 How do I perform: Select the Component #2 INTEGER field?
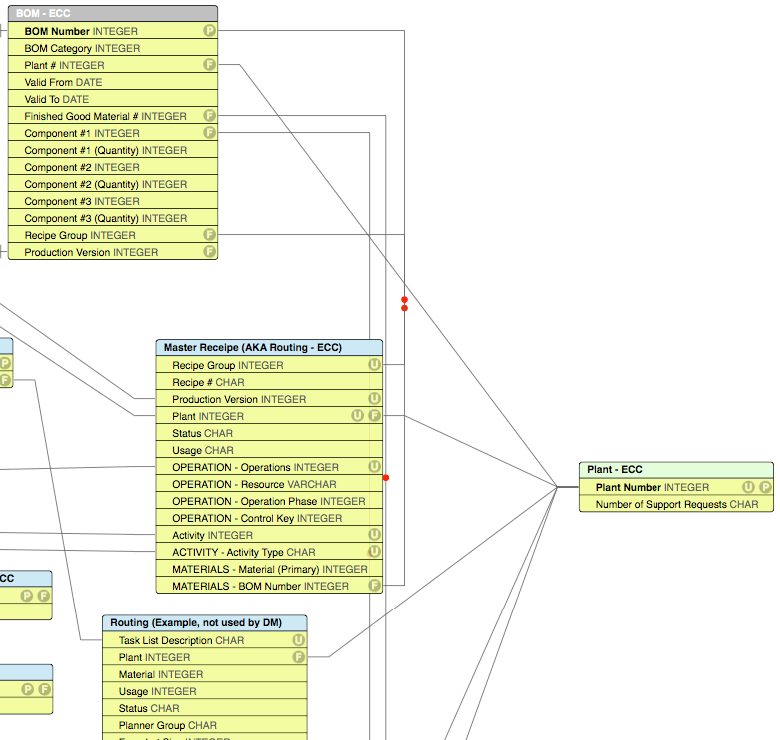coord(113,167)
